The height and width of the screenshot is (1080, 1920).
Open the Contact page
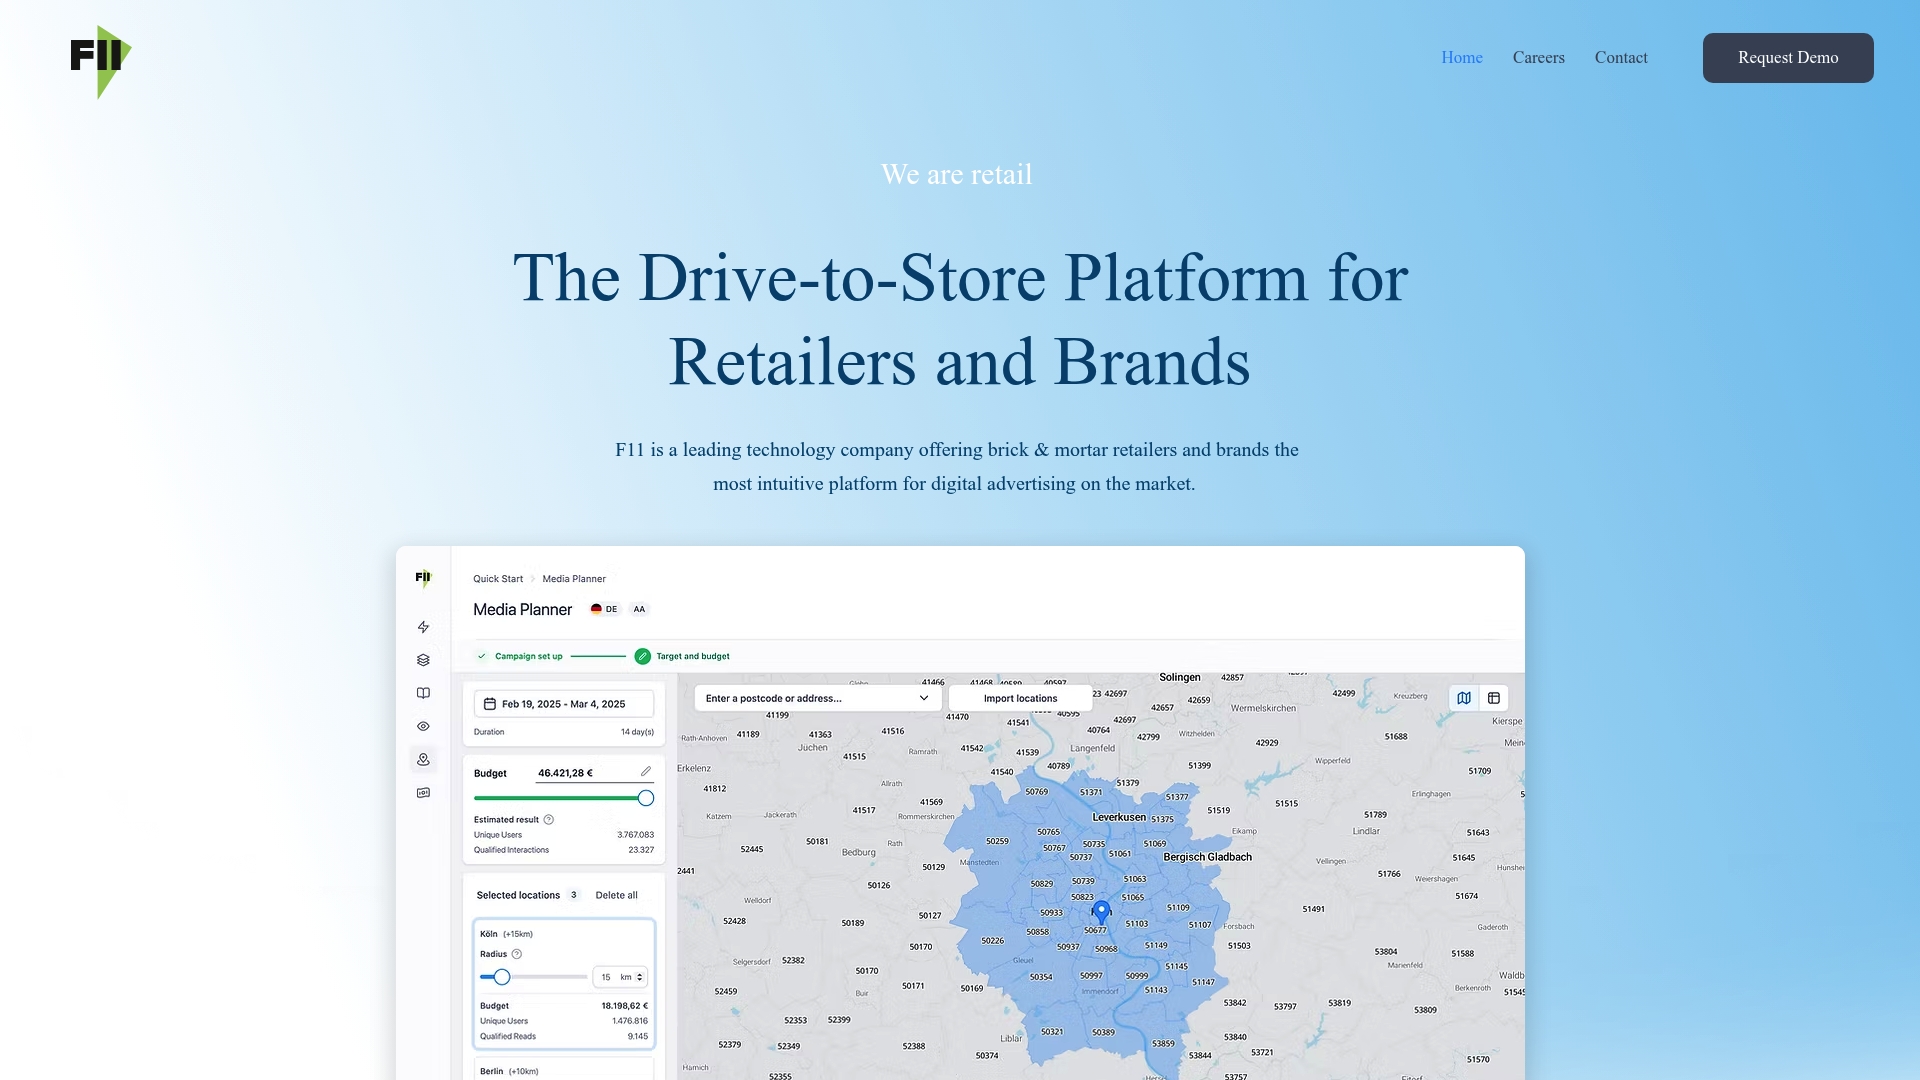tap(1621, 57)
